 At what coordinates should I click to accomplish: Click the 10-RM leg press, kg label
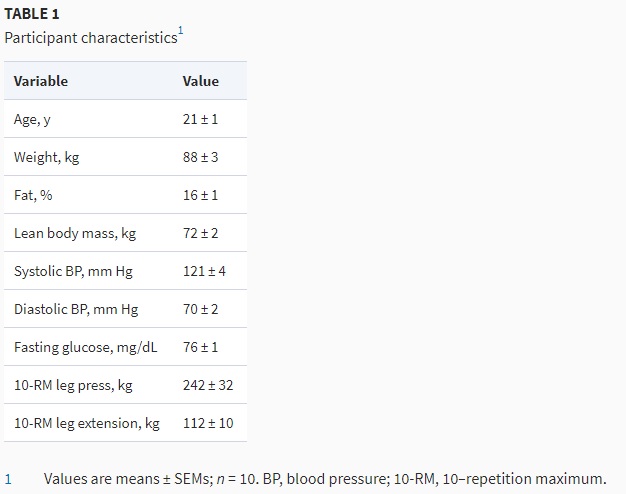pos(73,385)
